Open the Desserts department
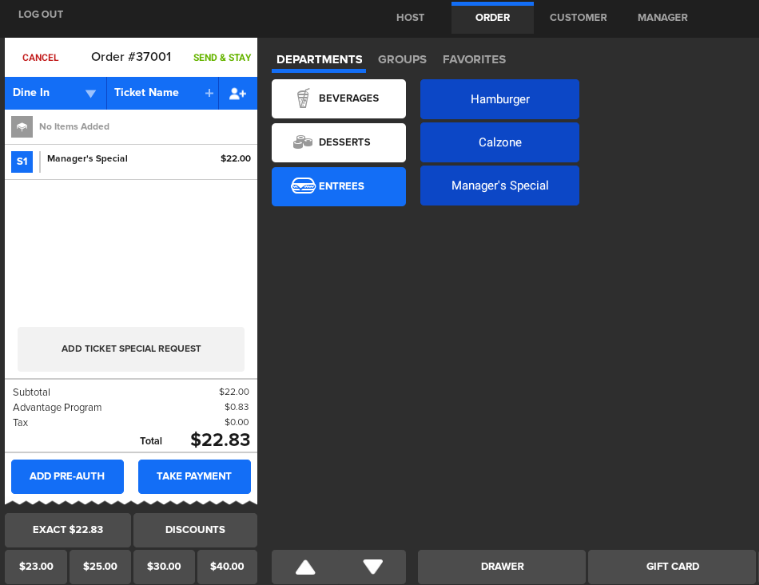759x585 pixels. pyautogui.click(x=338, y=142)
